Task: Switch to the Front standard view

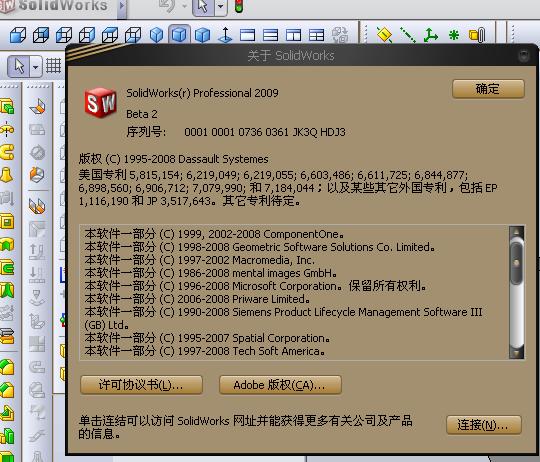Action: click(x=18, y=35)
